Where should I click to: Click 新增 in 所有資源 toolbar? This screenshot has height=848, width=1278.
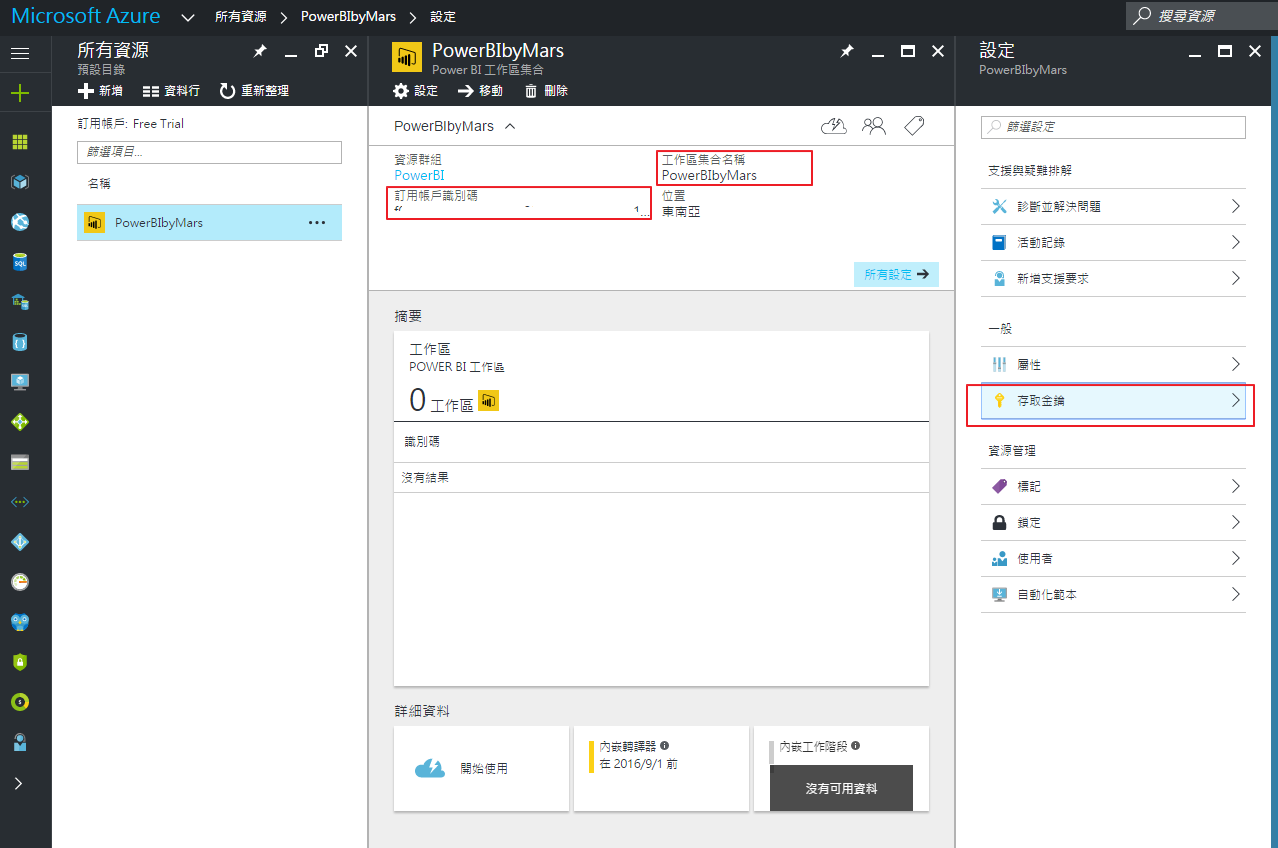pyautogui.click(x=101, y=91)
